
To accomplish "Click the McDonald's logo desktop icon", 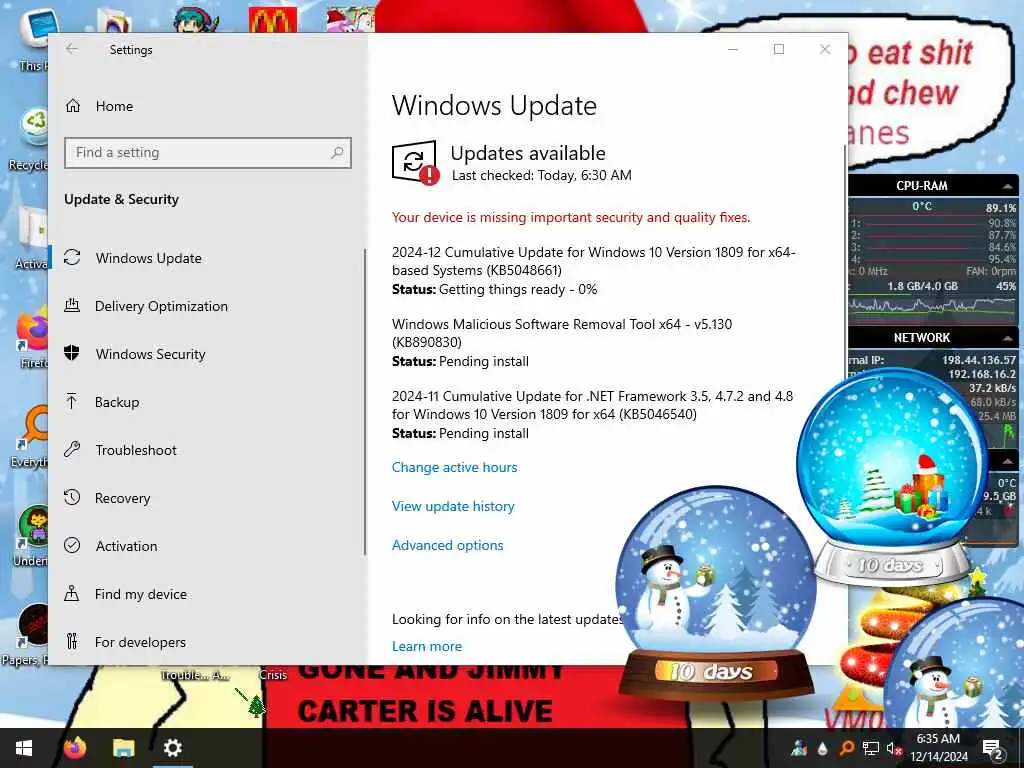I will (x=273, y=20).
